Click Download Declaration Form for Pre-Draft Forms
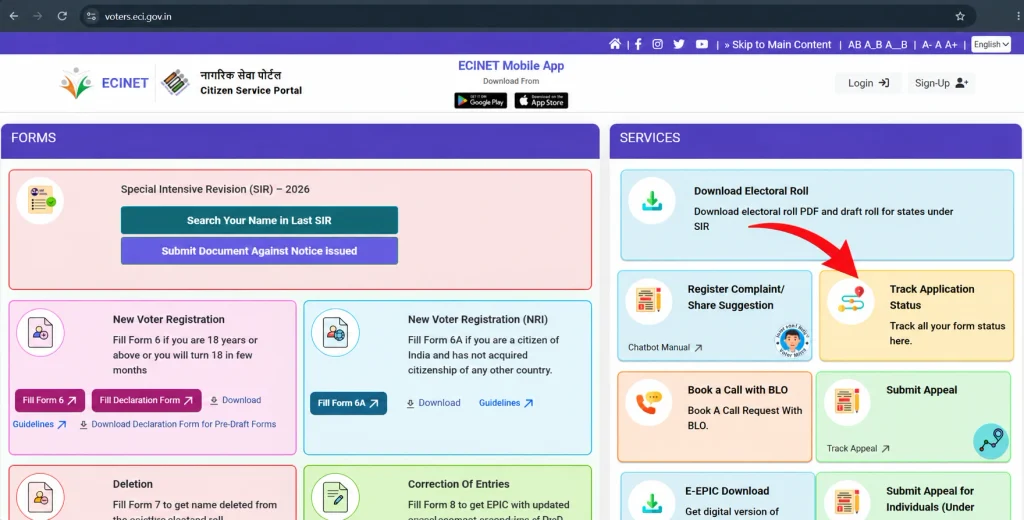 point(178,425)
